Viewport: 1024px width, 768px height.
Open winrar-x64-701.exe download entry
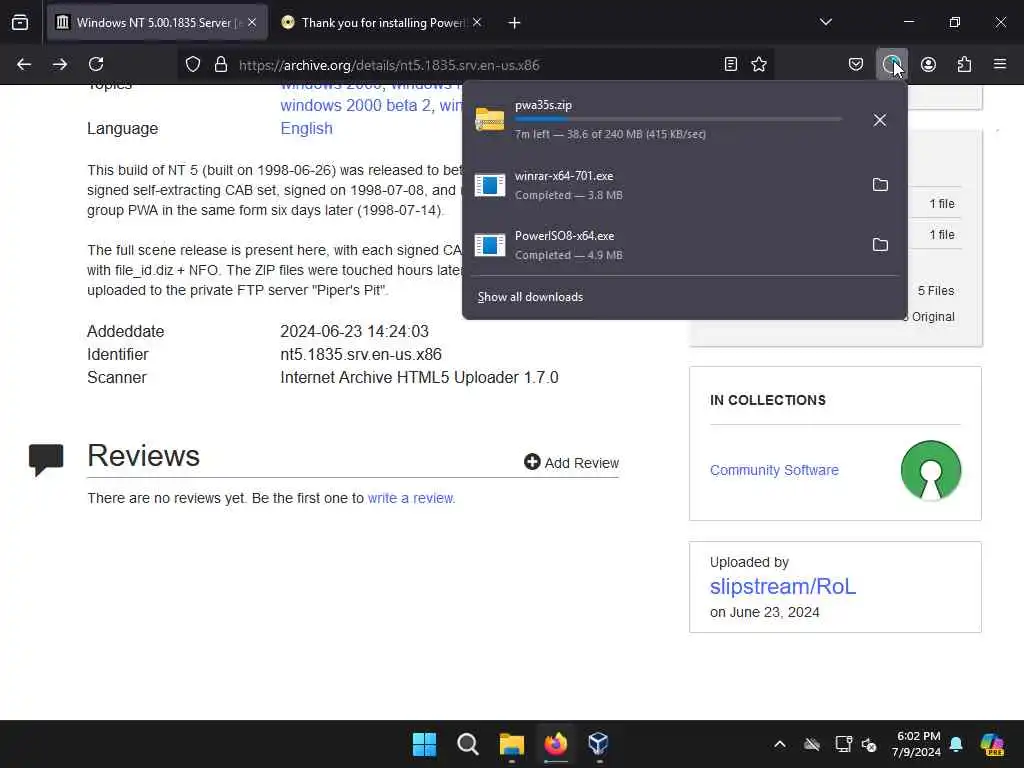click(x=663, y=185)
